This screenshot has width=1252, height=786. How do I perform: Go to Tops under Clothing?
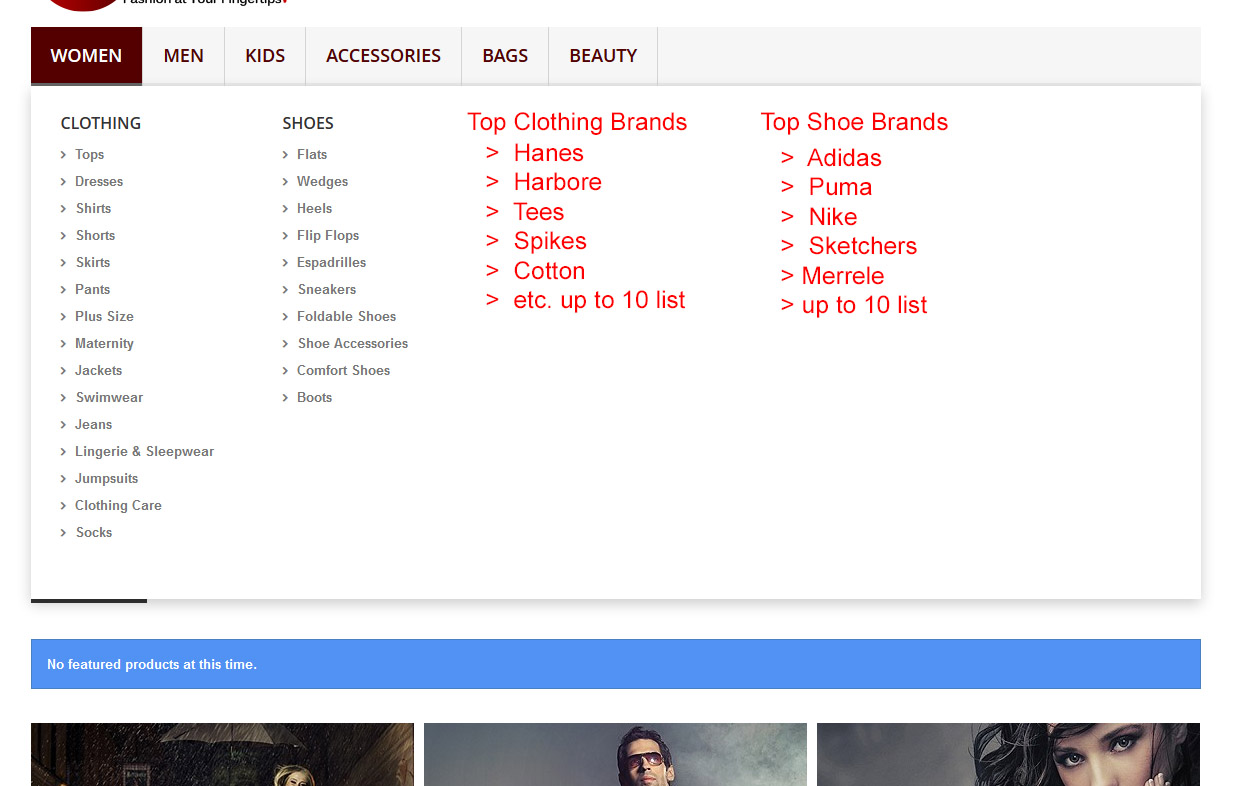coord(89,154)
